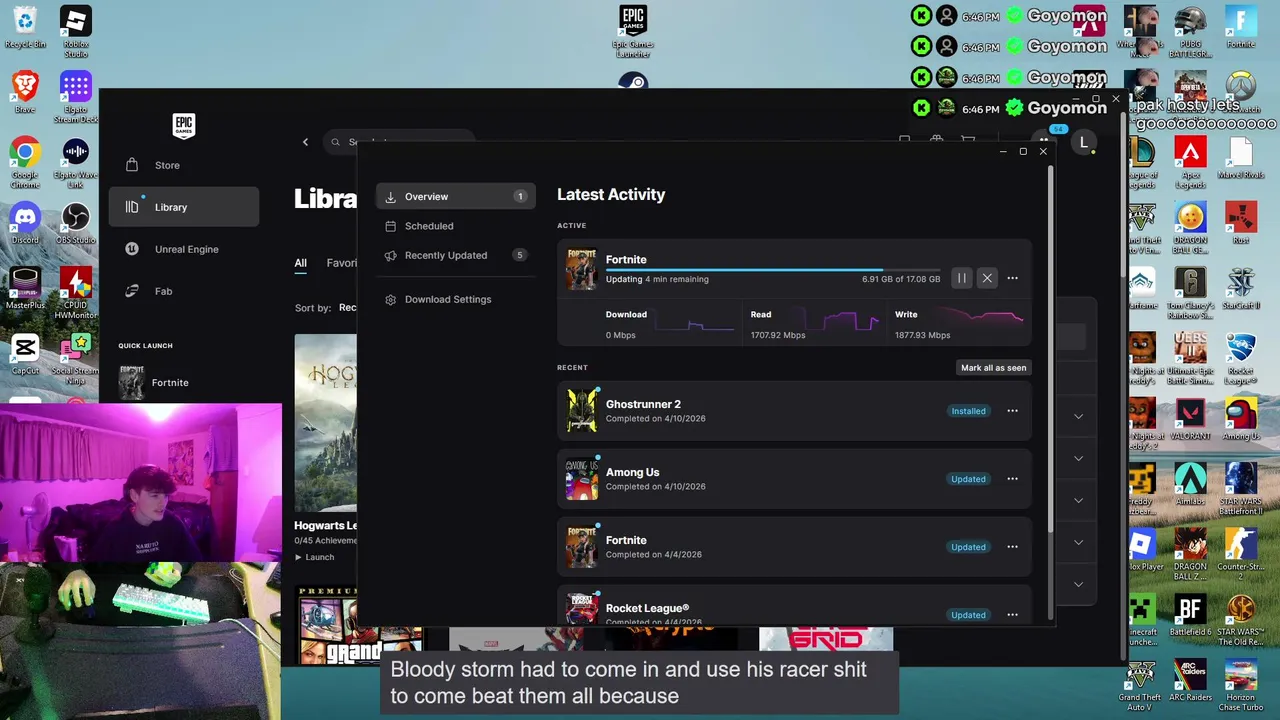
Task: Open StarCraft II desktop shortcut
Action: 1241,288
